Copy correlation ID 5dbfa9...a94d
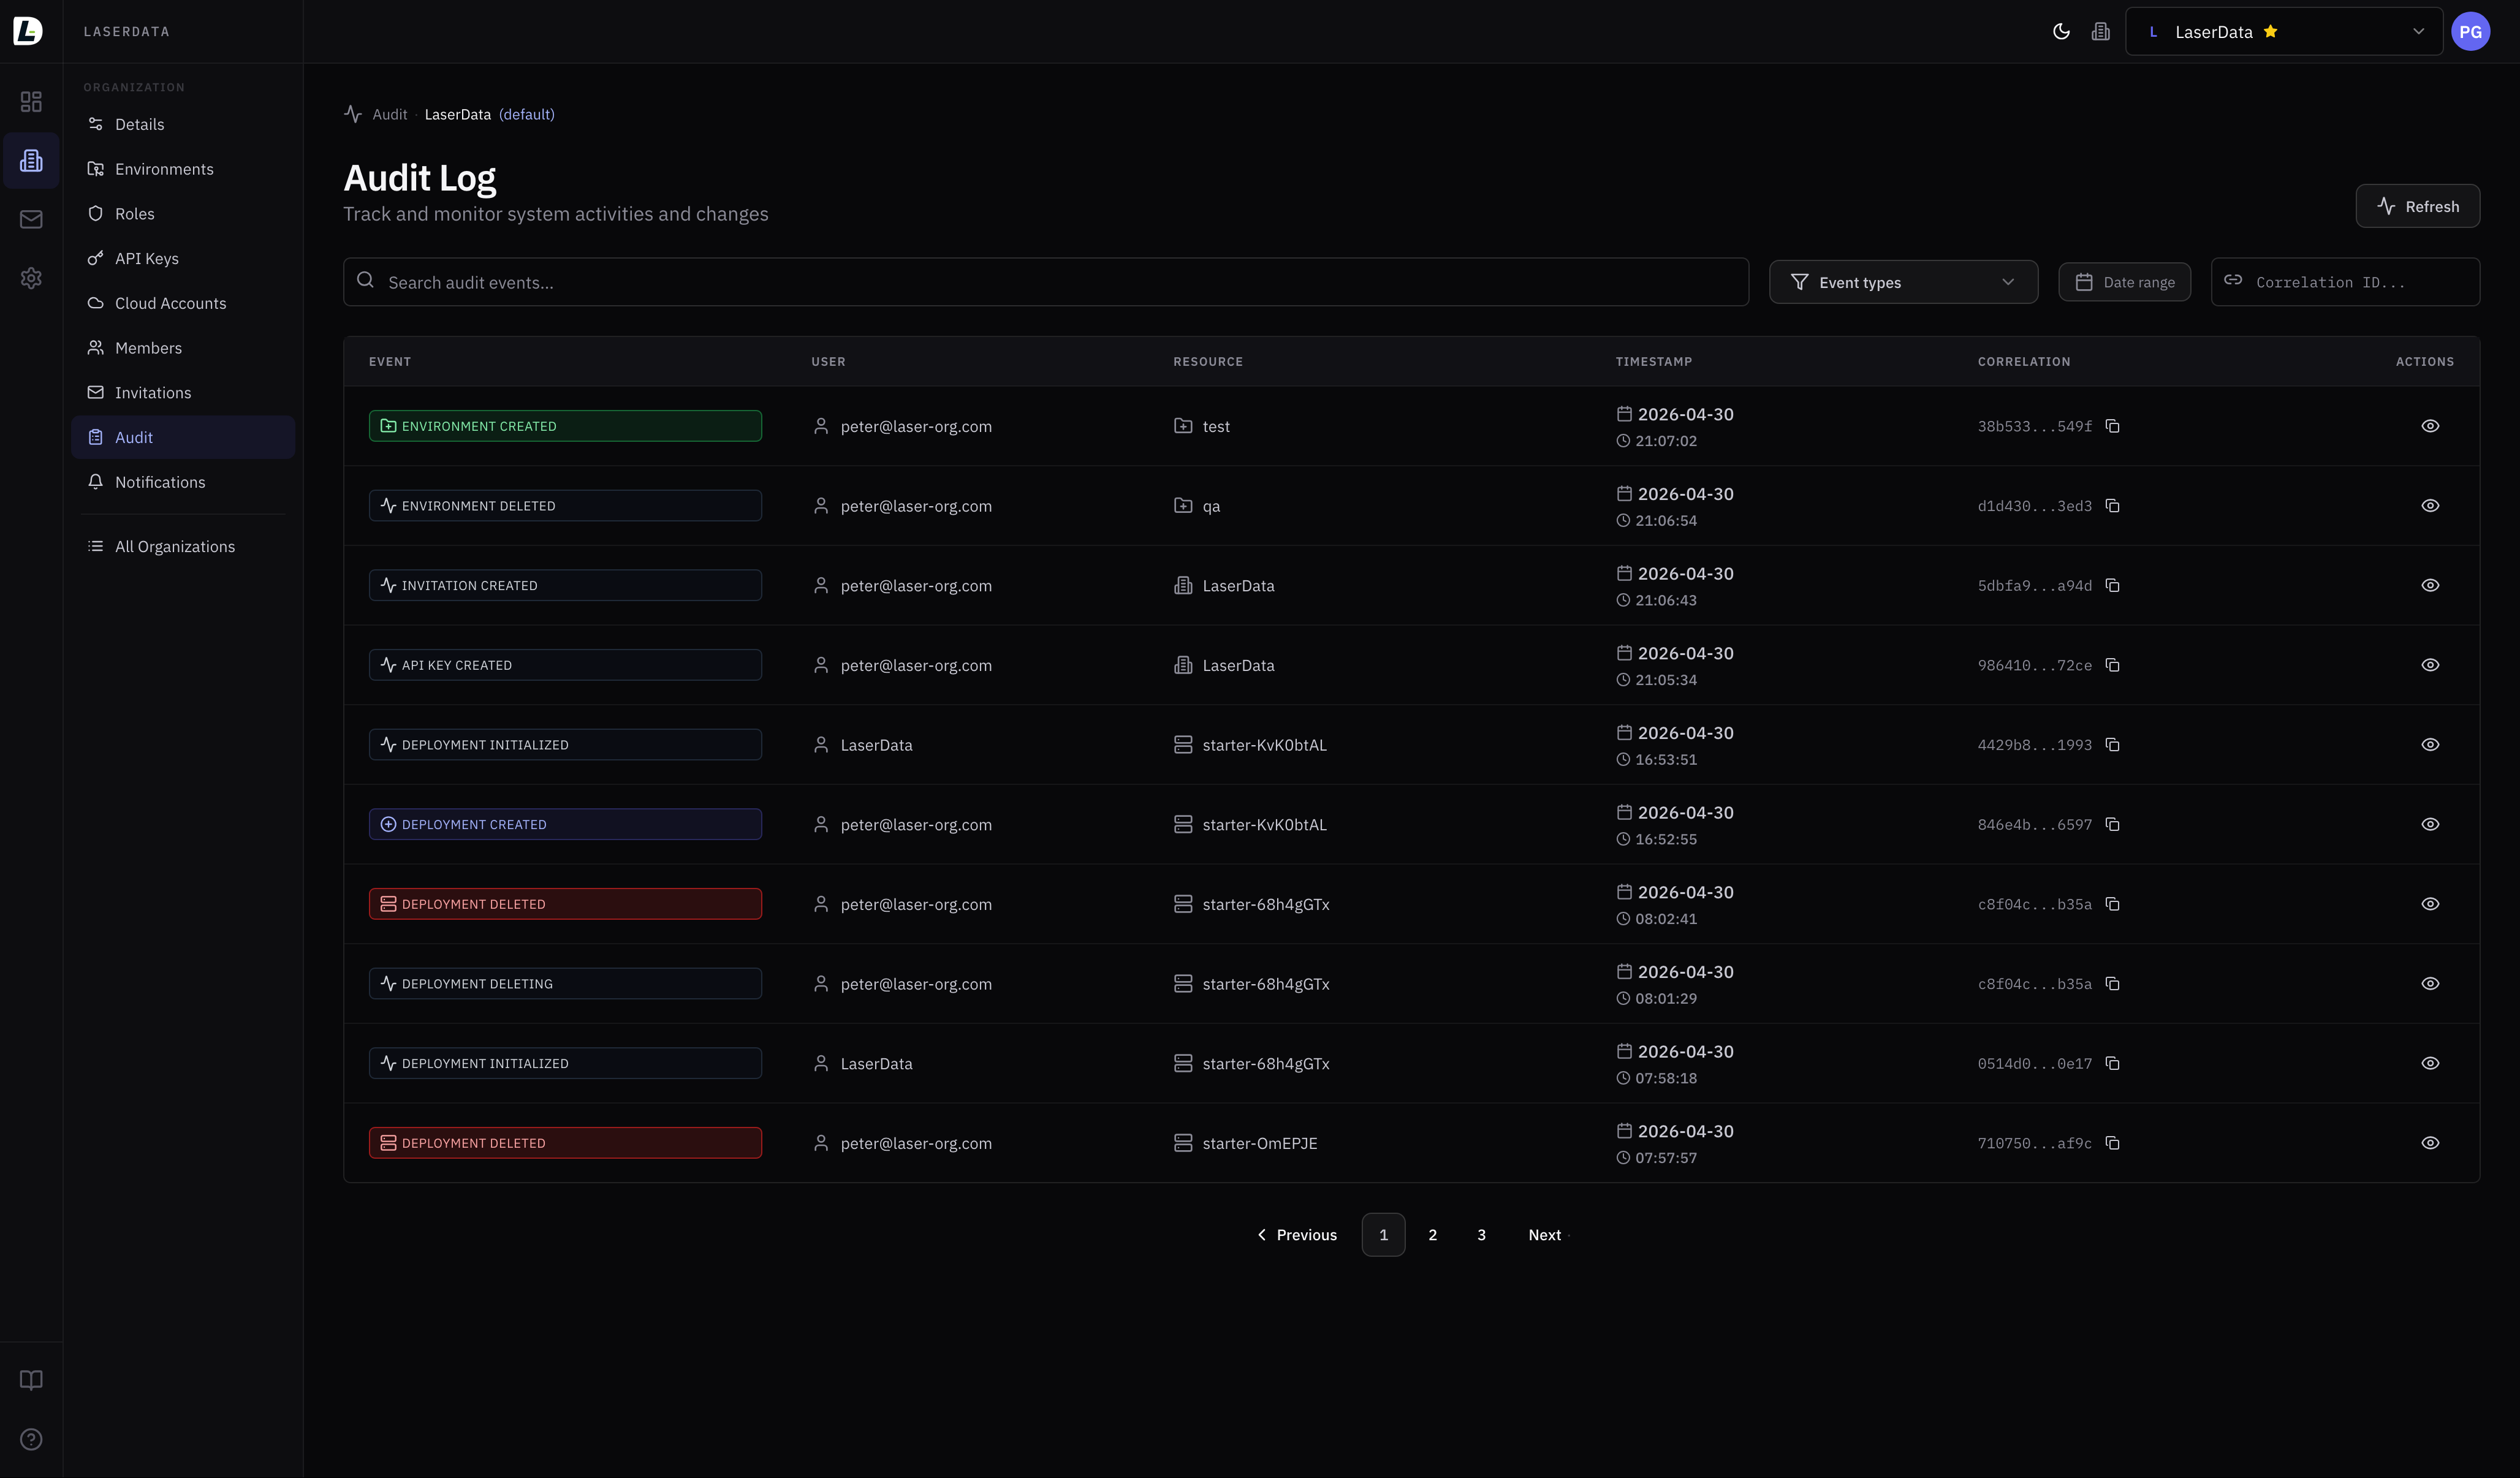The width and height of the screenshot is (2520, 1478). click(x=2112, y=585)
